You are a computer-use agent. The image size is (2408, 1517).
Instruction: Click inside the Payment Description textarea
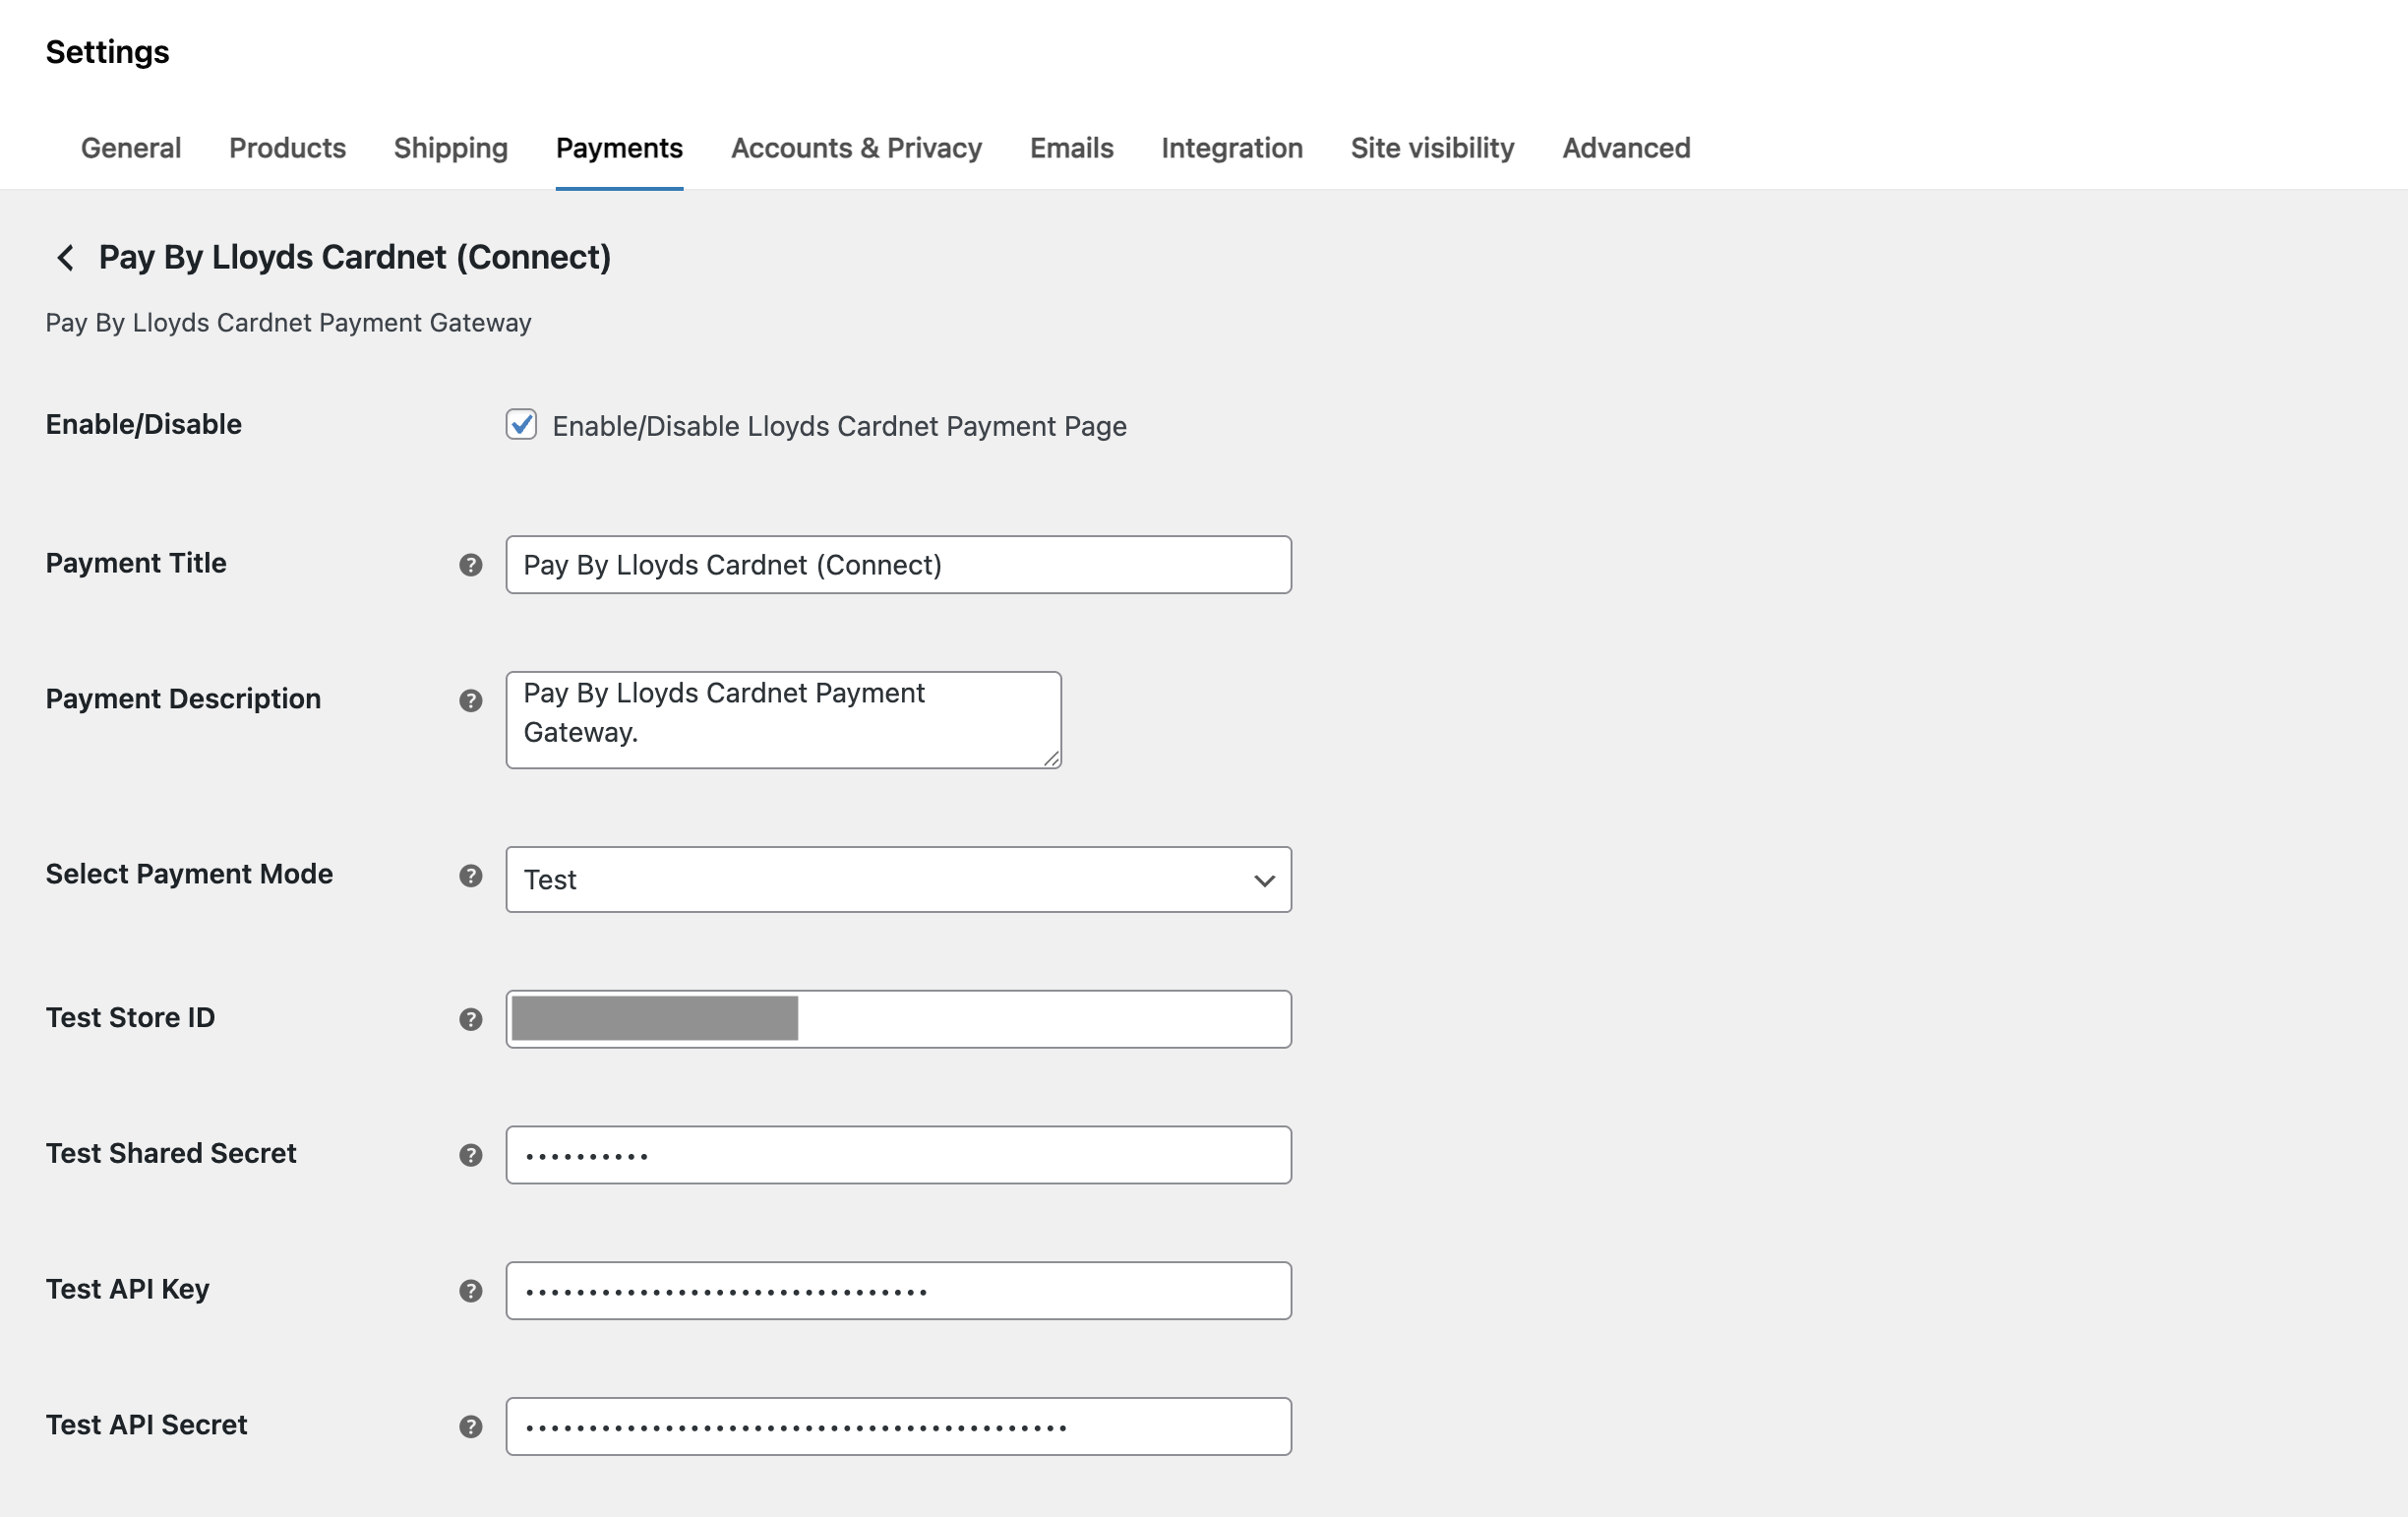point(783,720)
